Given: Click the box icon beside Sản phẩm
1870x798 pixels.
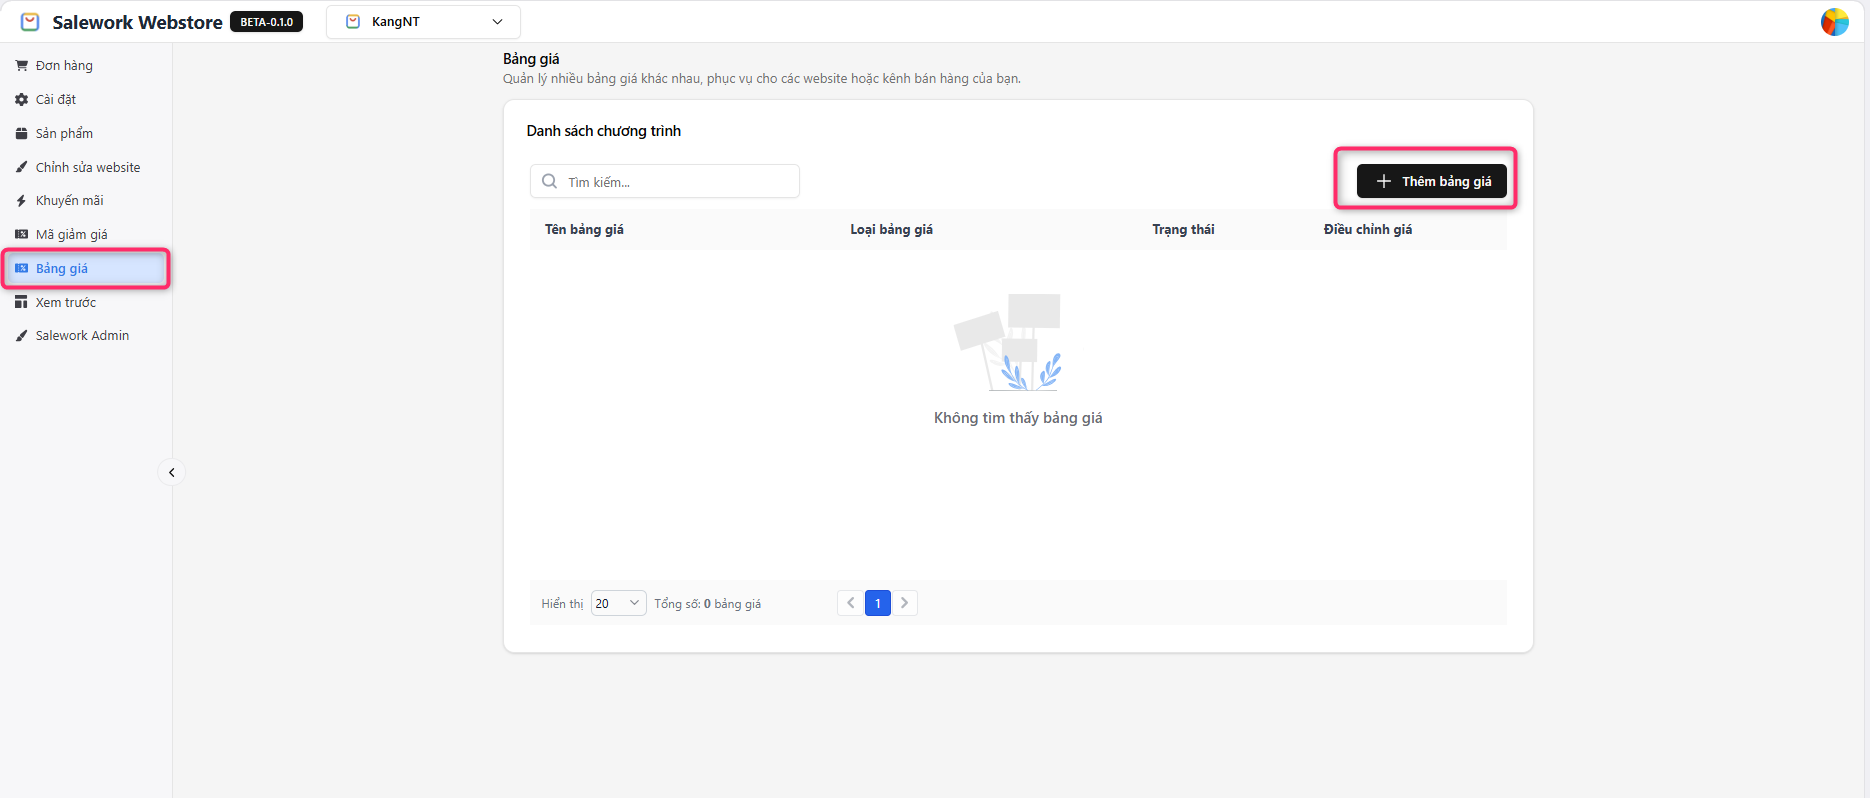Looking at the screenshot, I should pos(21,134).
